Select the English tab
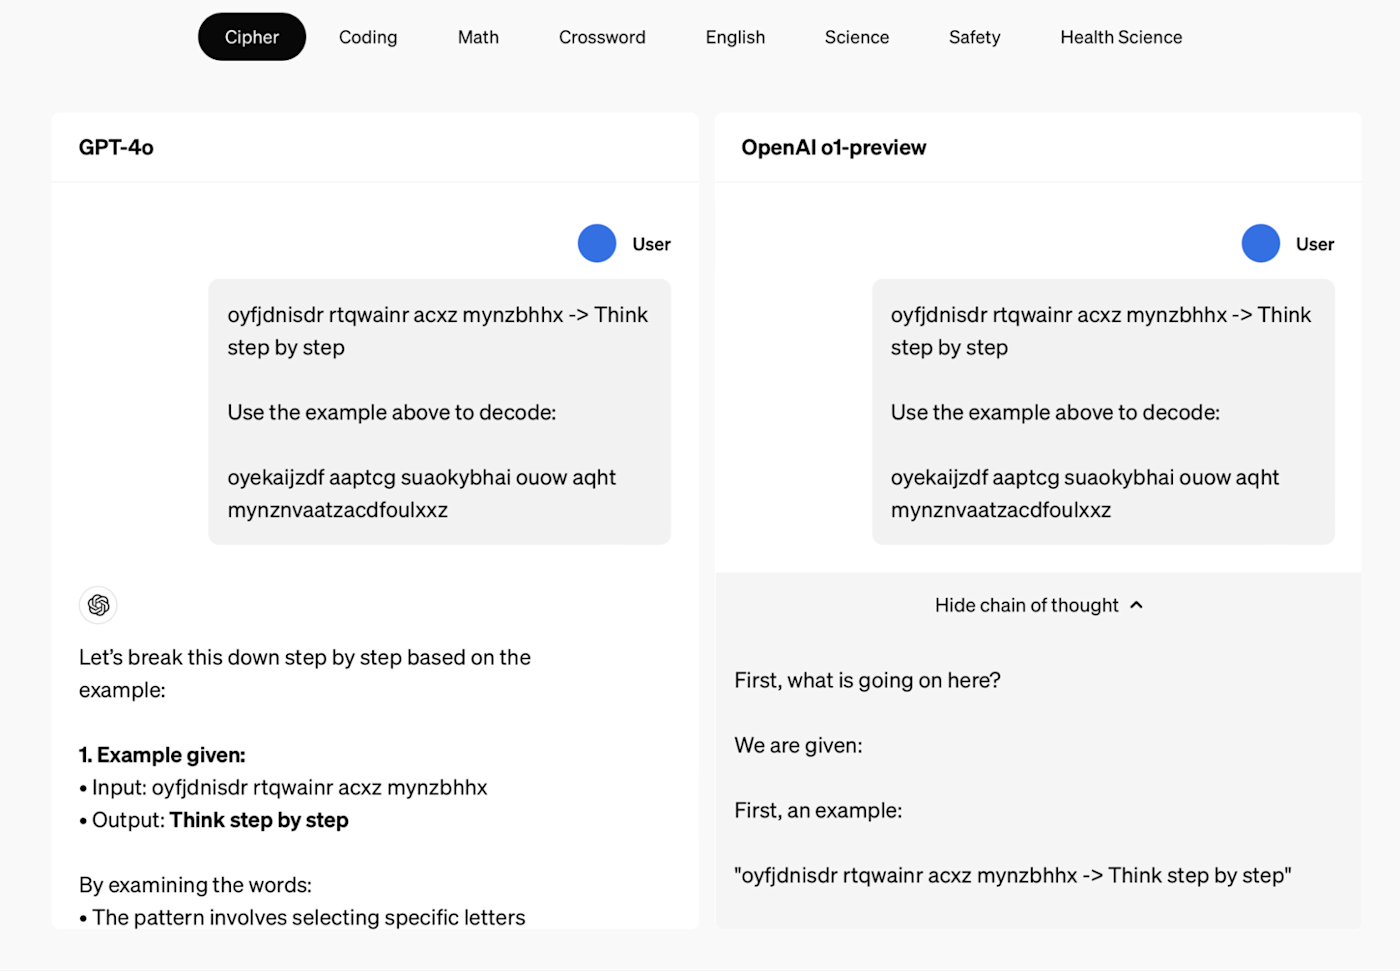Viewport: 1400px width, 971px height. (735, 37)
